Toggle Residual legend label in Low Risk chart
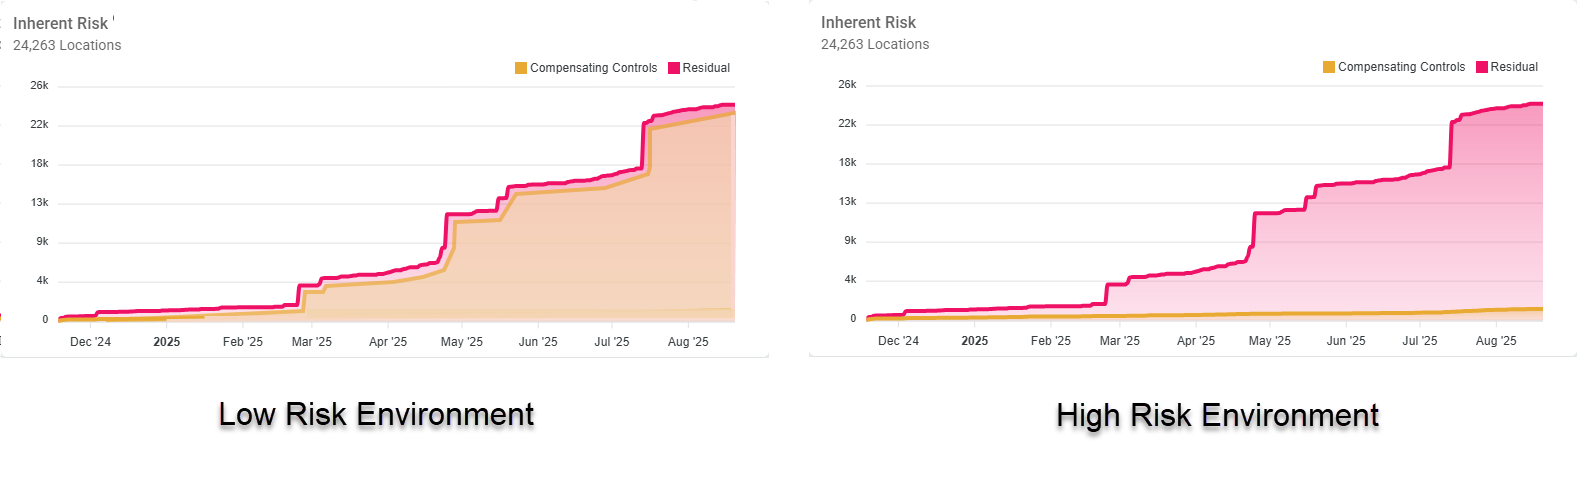Viewport: 1577px width, 490px height. (x=706, y=68)
